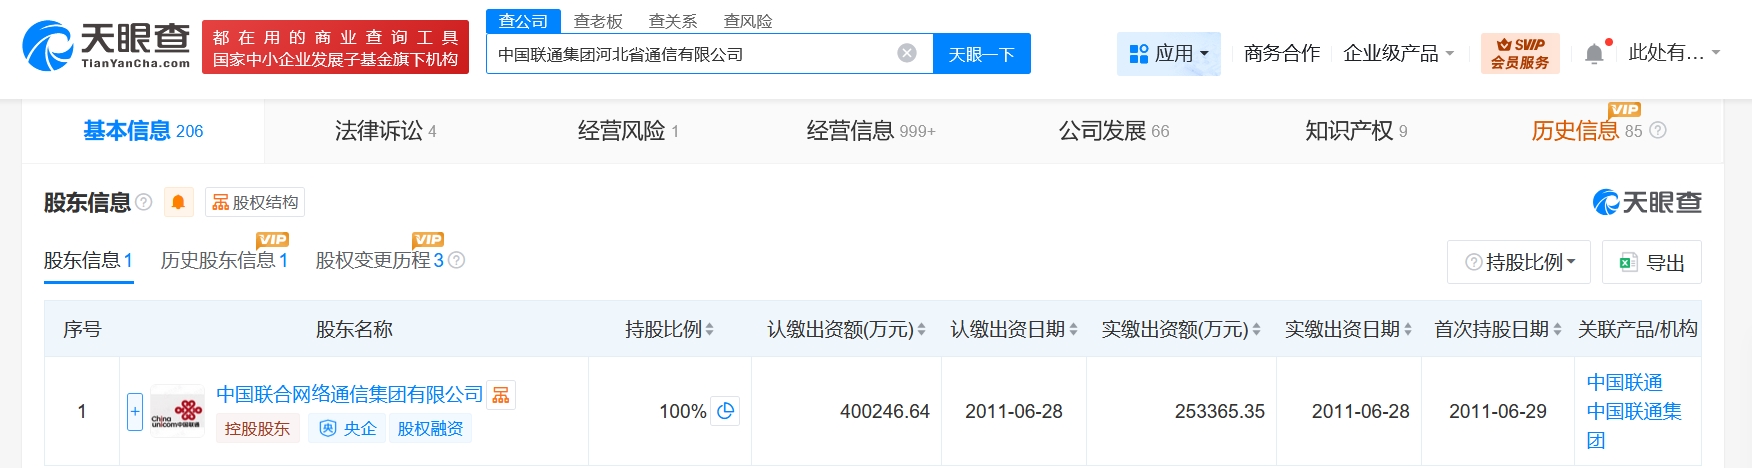Click the orange alert bell beside 股东信息
The width and height of the screenshot is (1752, 468).
pos(178,202)
